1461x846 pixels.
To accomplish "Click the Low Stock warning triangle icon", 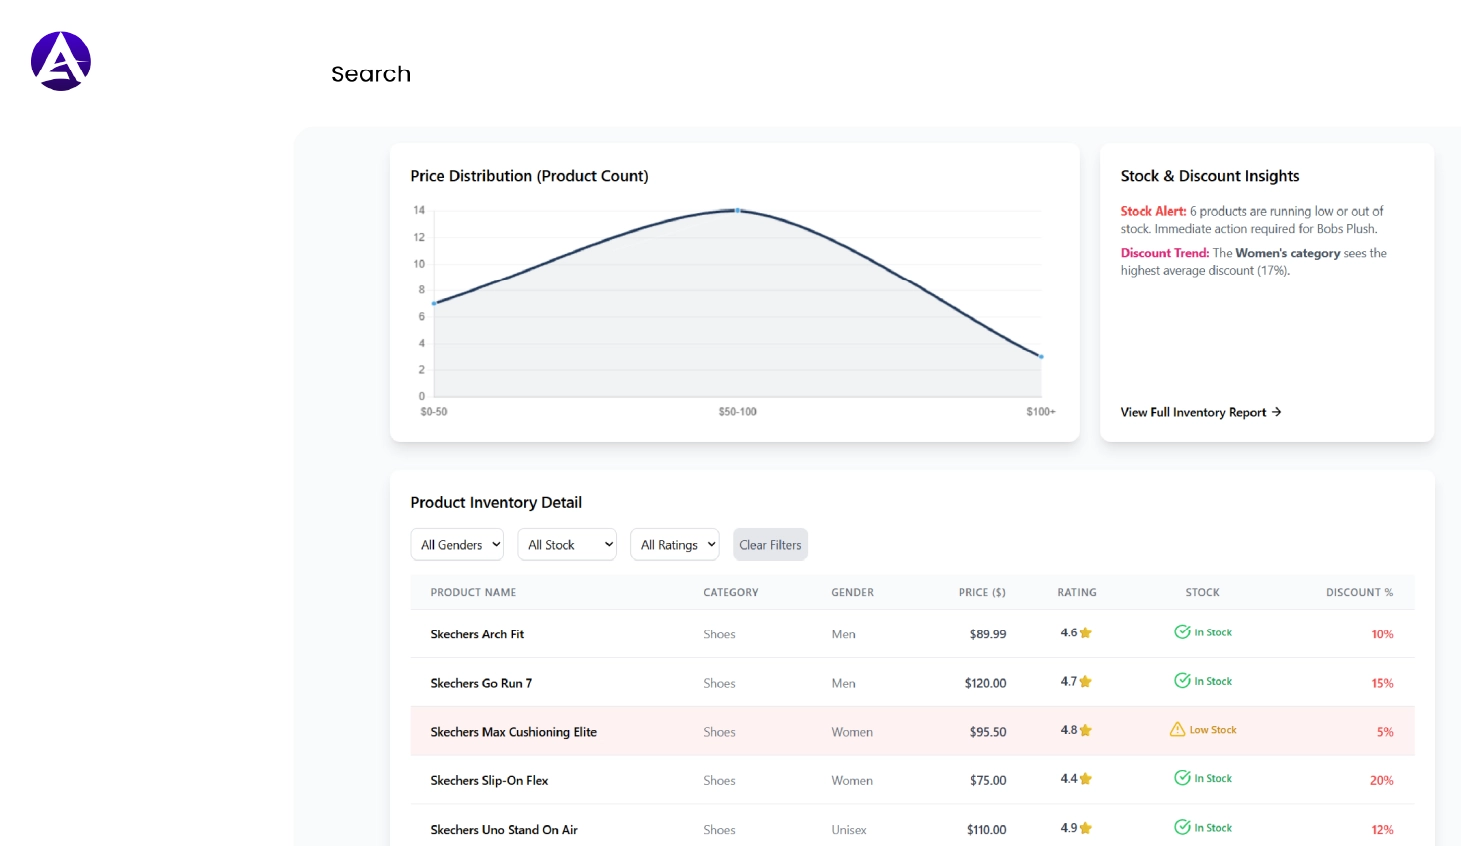I will 1176,729.
